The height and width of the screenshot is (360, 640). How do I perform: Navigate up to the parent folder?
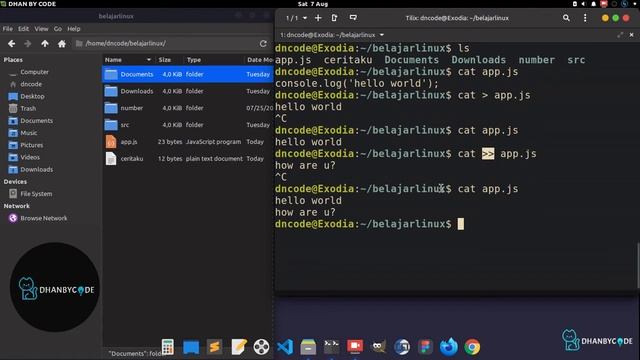(44, 43)
